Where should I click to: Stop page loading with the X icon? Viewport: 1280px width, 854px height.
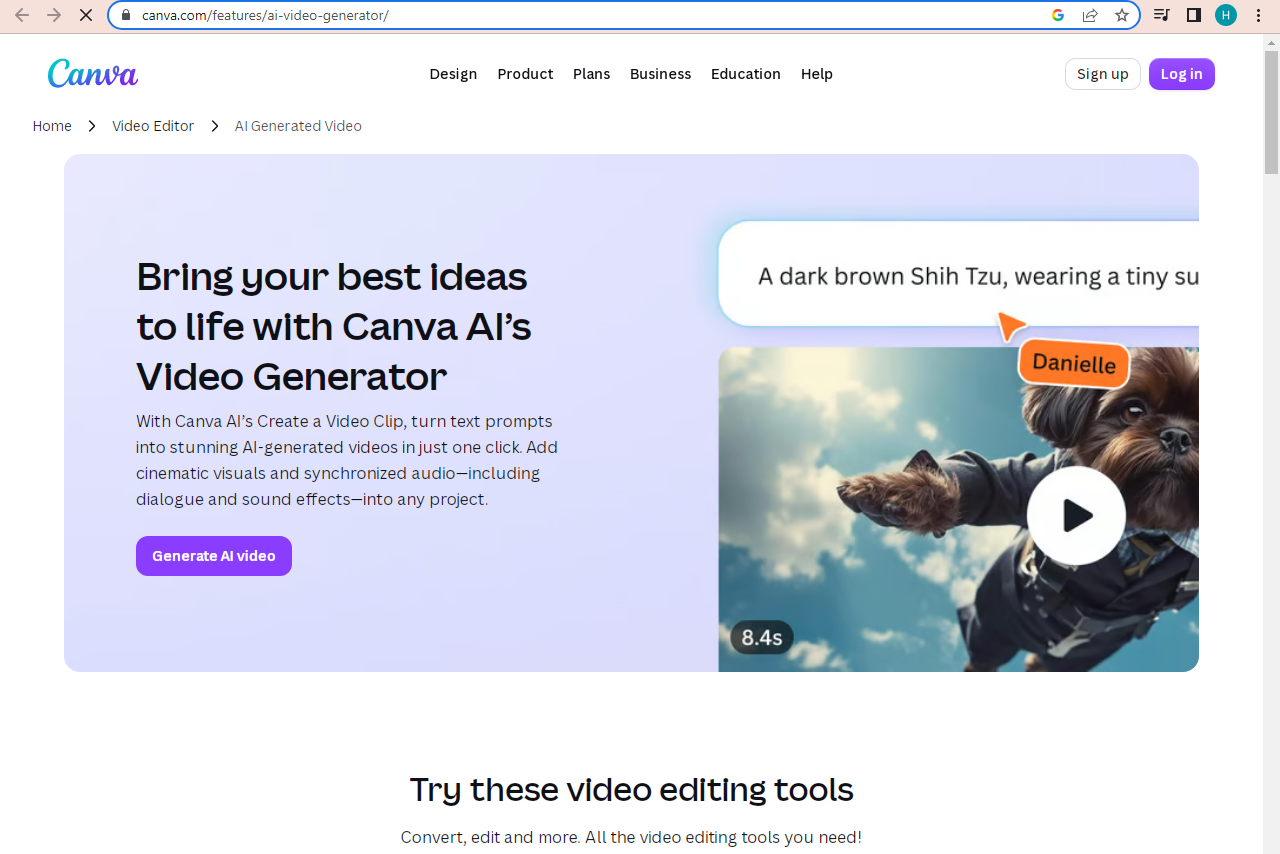86,15
